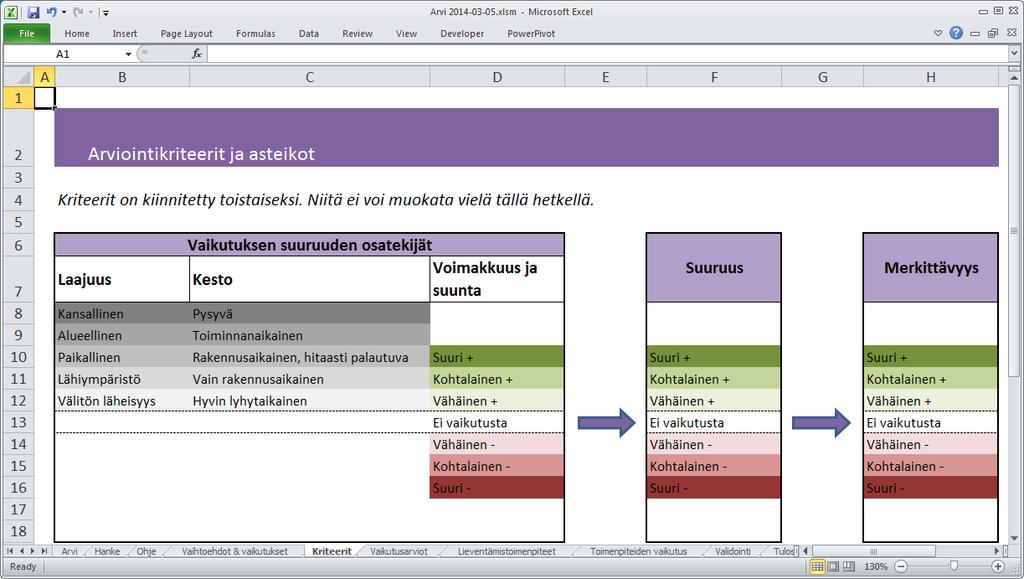
Task: Switch to Page Layout view icon
Action: [x=833, y=567]
